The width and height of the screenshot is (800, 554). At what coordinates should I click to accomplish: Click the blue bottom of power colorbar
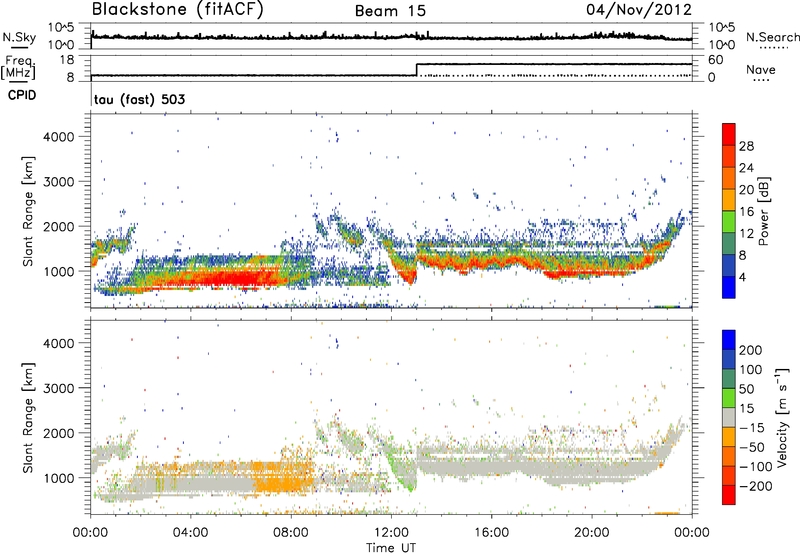729,287
